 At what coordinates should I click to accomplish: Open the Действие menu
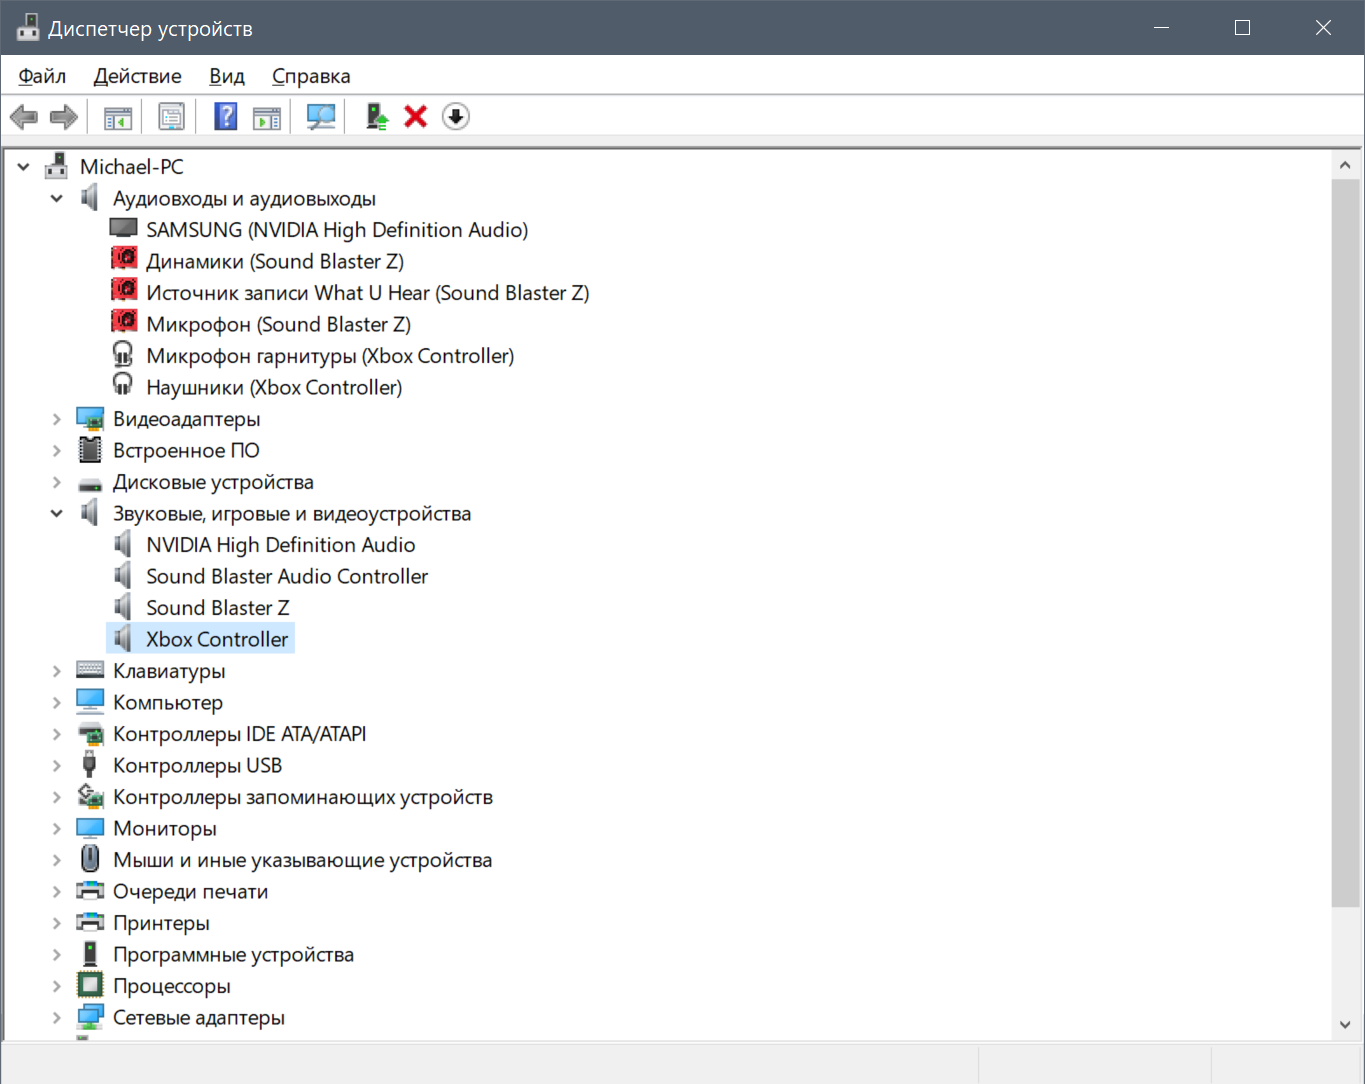[x=137, y=76]
